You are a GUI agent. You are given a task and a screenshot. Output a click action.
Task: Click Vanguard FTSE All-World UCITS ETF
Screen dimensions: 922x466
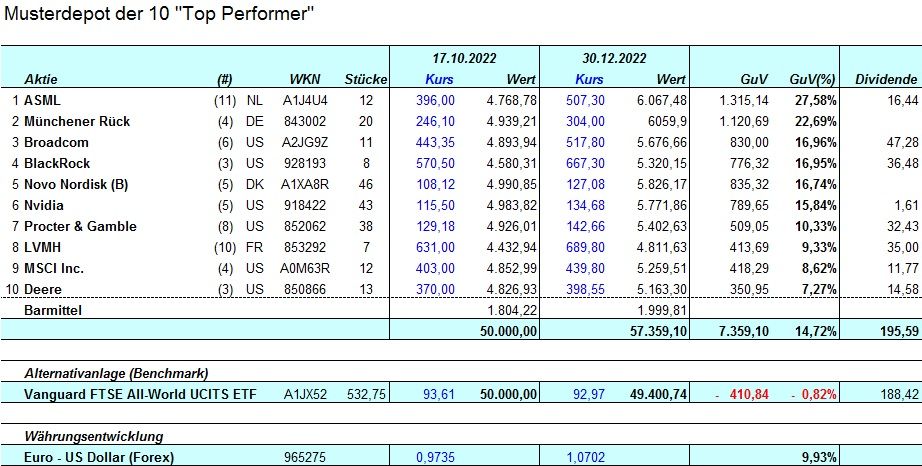pos(141,394)
